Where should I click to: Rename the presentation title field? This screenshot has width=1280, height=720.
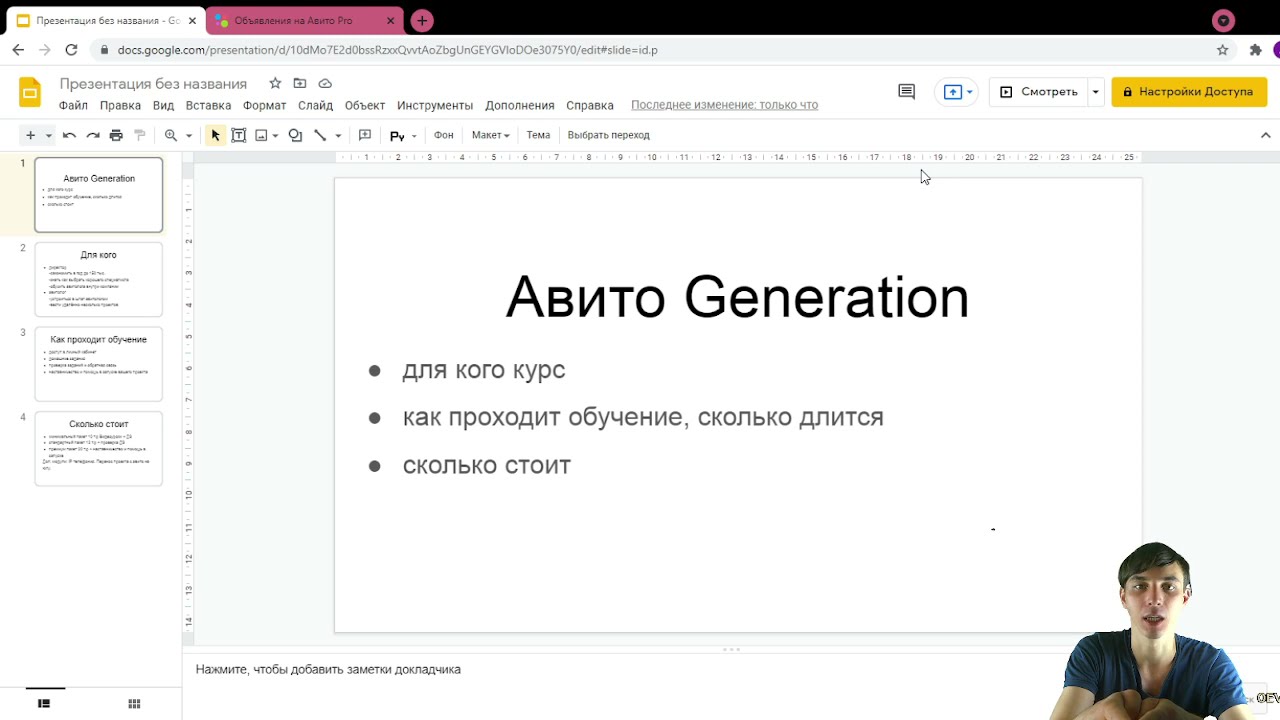click(x=153, y=84)
